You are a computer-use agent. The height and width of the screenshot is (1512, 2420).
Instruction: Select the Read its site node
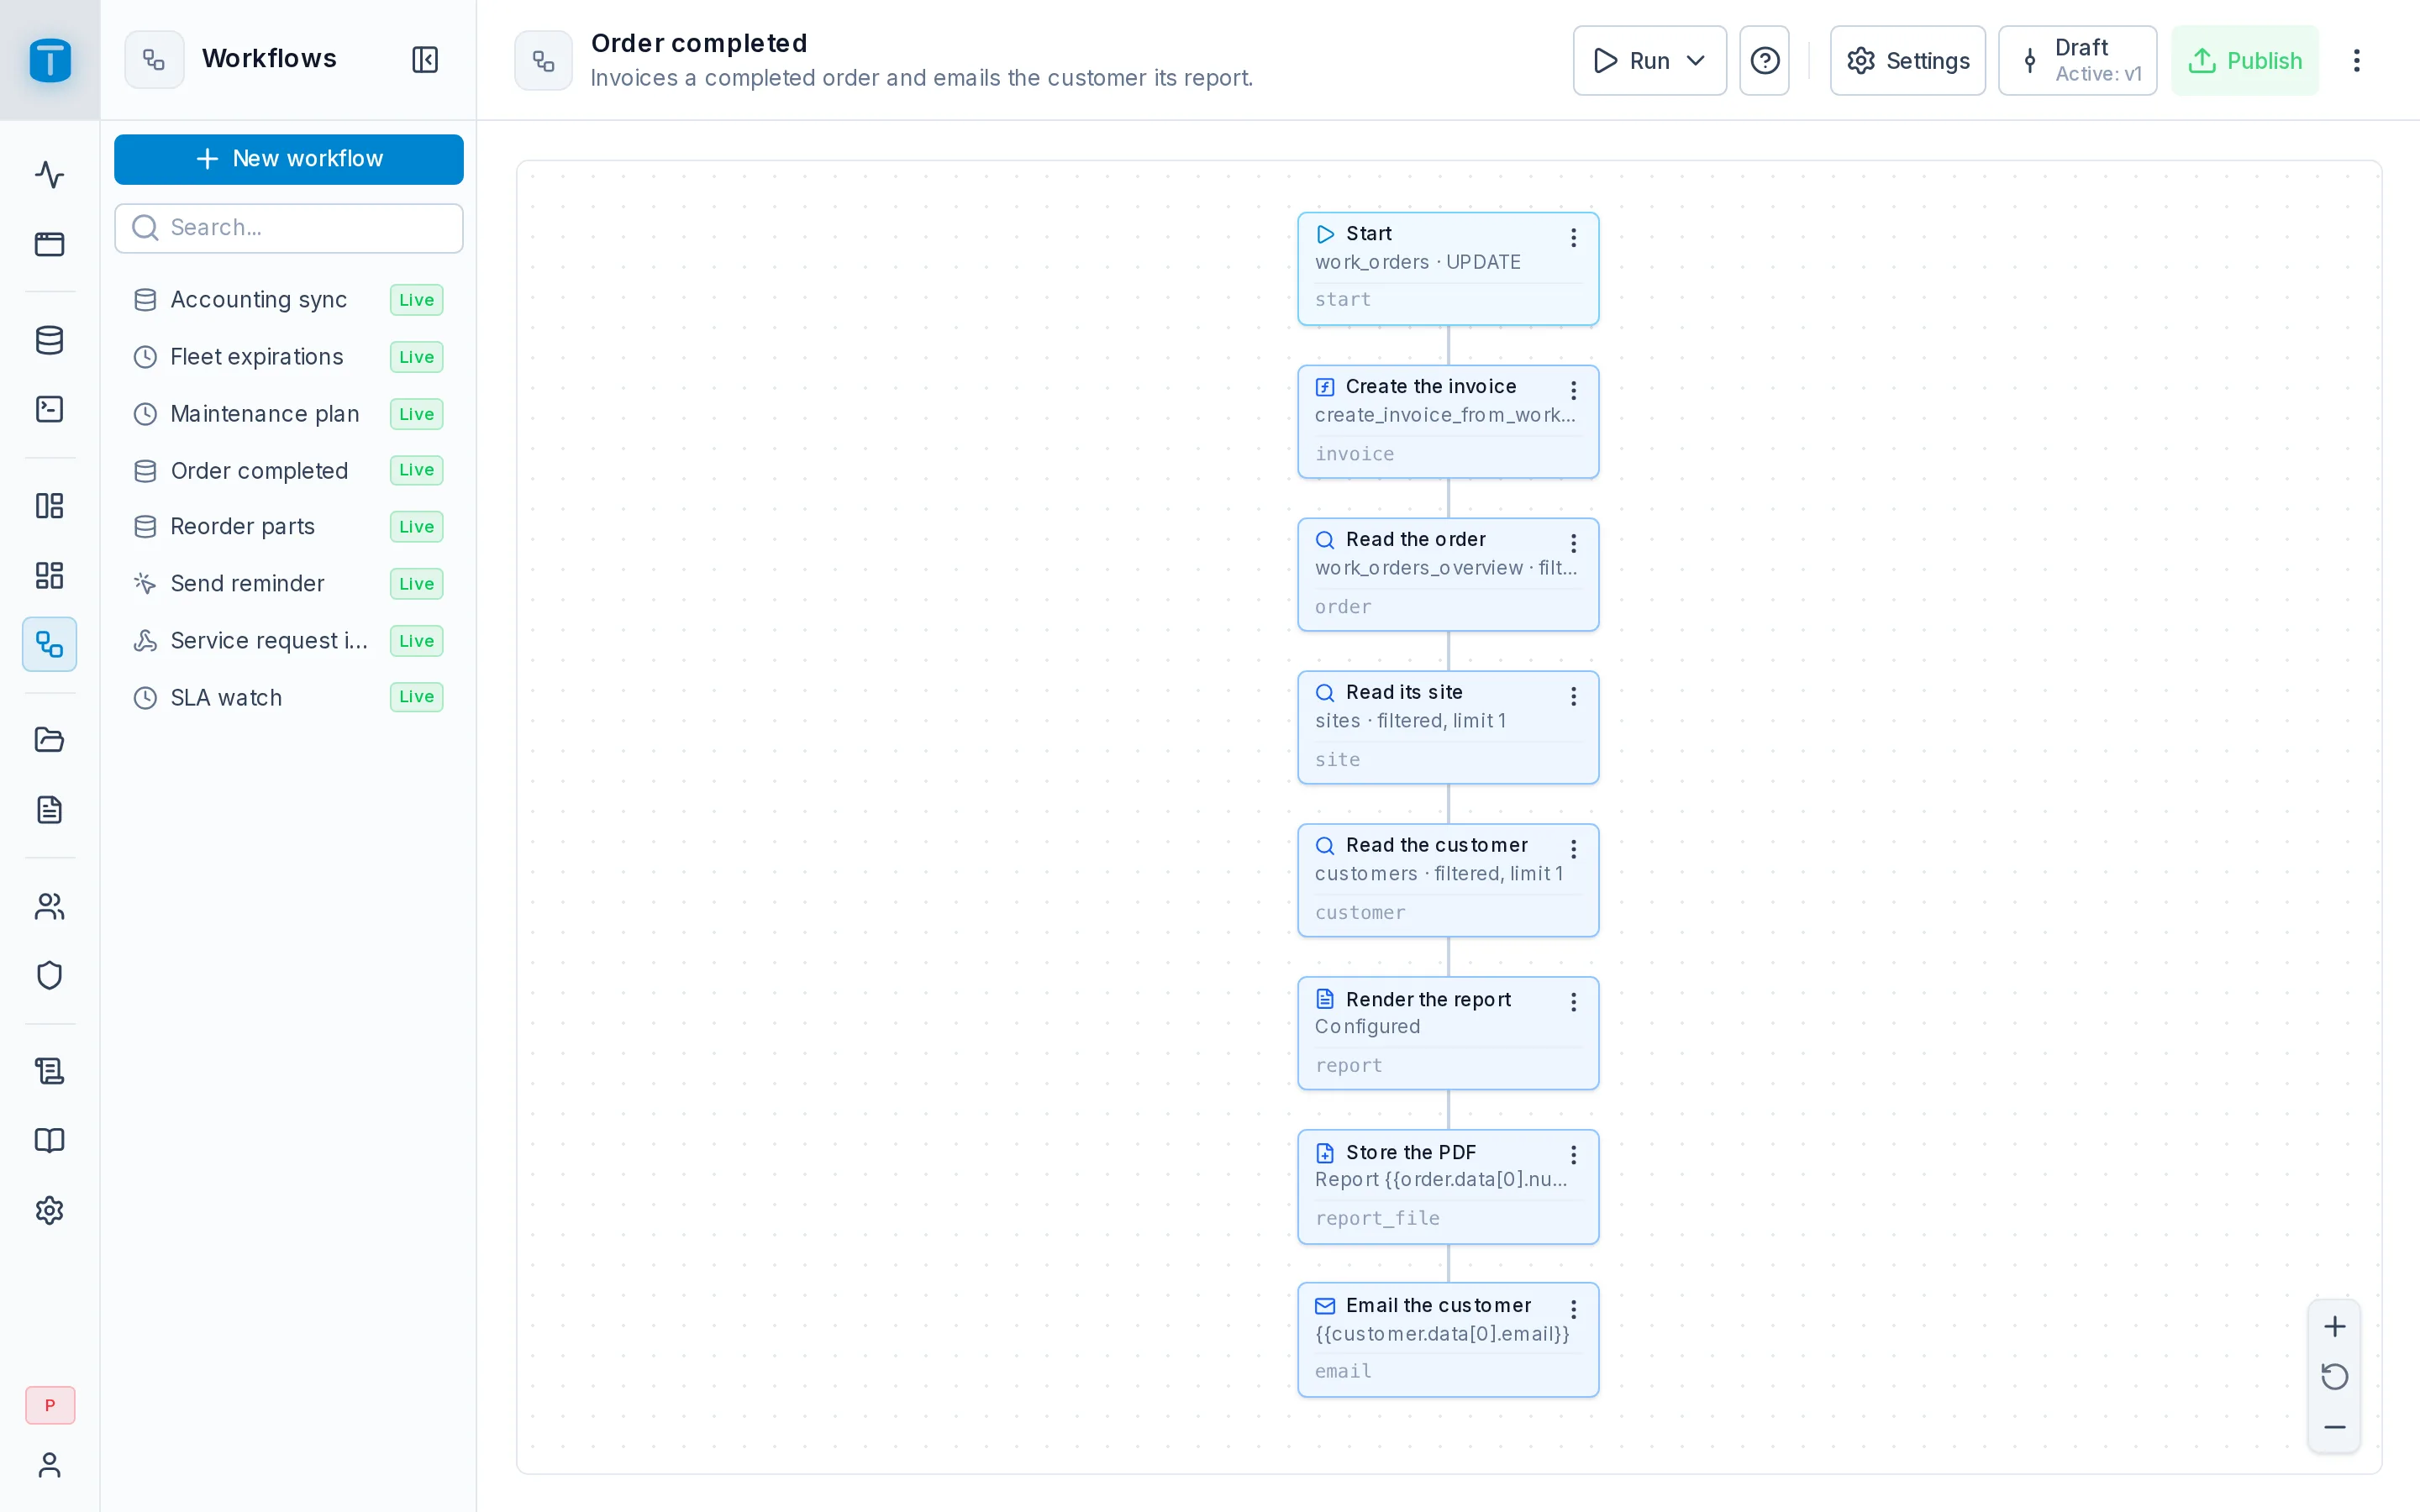click(1448, 727)
